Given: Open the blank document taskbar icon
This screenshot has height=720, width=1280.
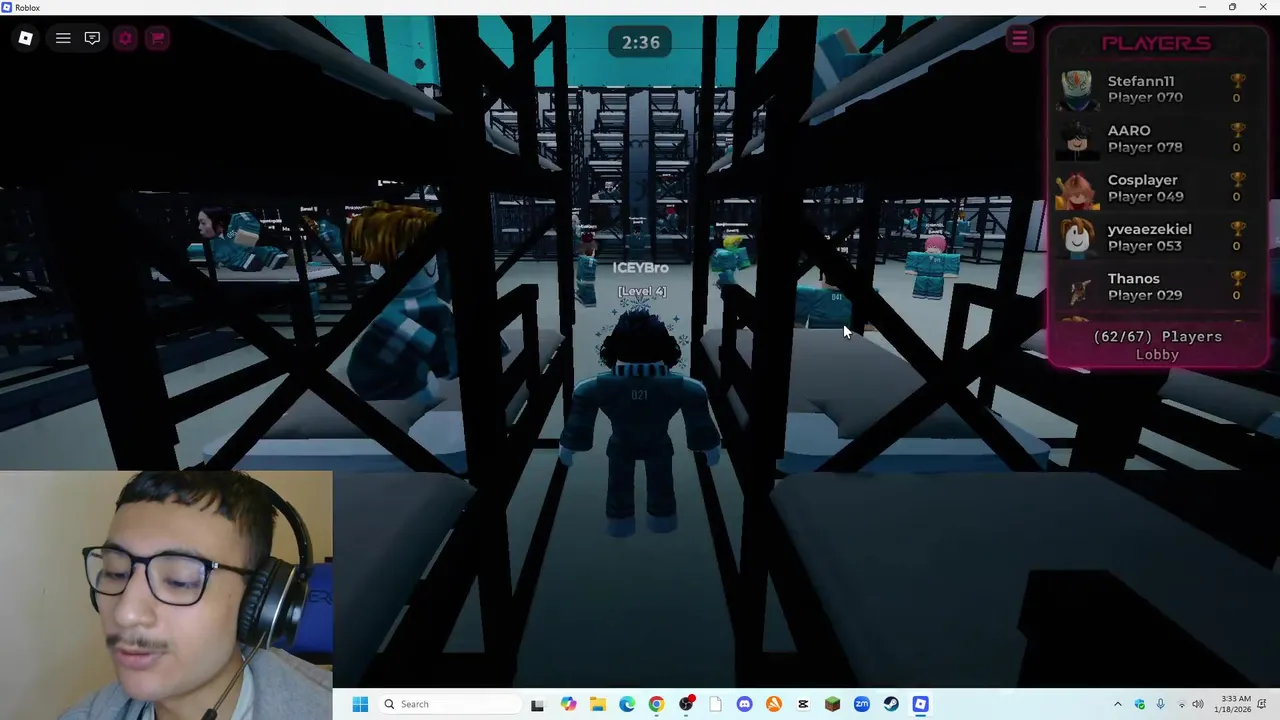Looking at the screenshot, I should (x=715, y=704).
